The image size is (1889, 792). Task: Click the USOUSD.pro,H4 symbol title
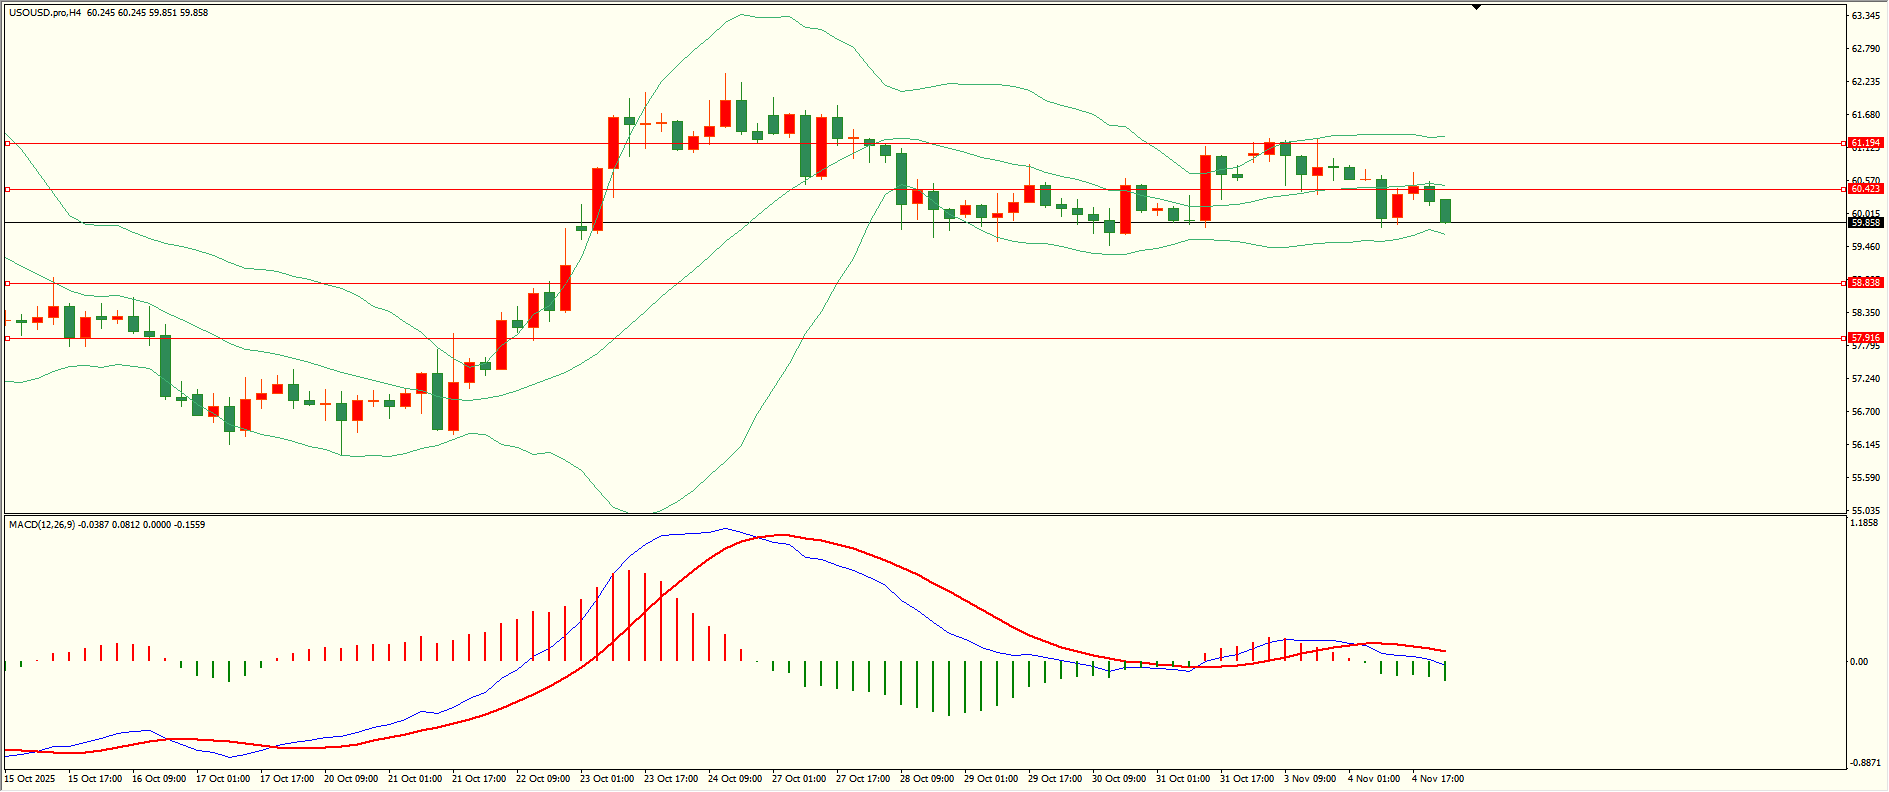click(x=45, y=13)
